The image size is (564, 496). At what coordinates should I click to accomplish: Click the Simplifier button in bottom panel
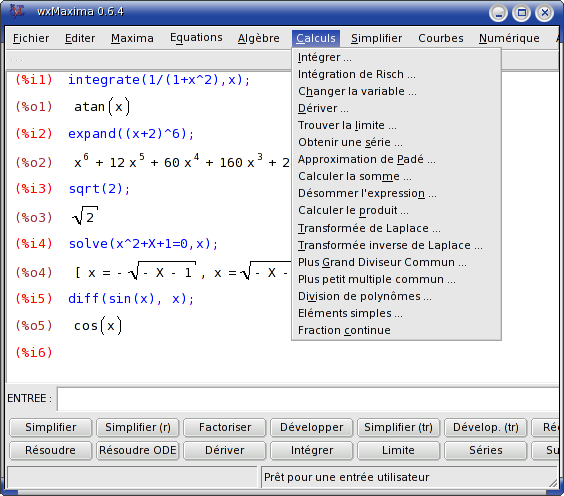(51, 427)
